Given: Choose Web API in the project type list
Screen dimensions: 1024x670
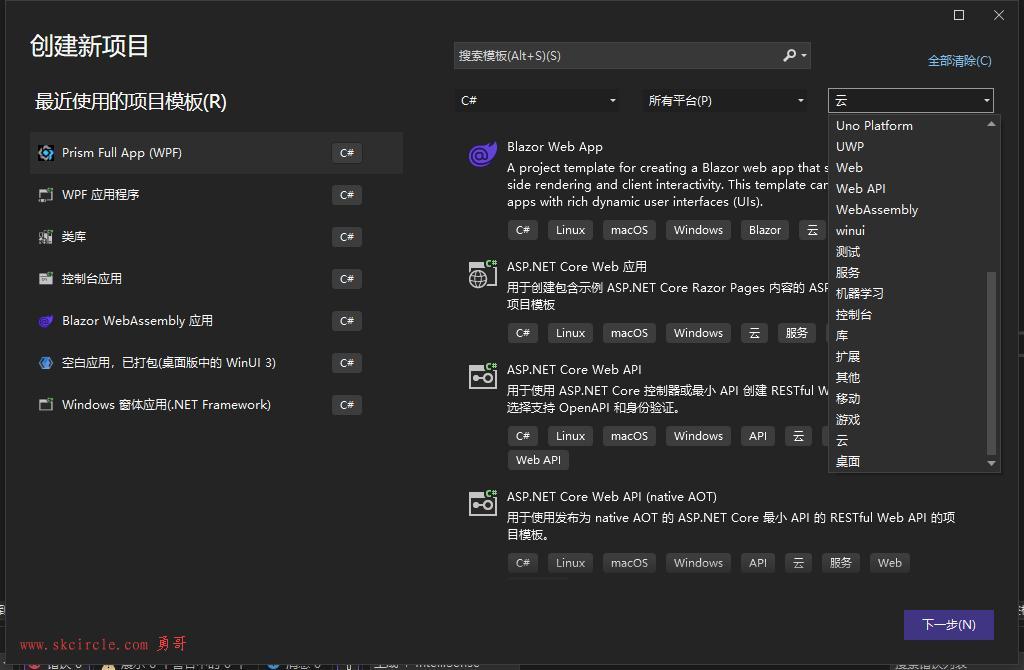Looking at the screenshot, I should click(x=861, y=189).
